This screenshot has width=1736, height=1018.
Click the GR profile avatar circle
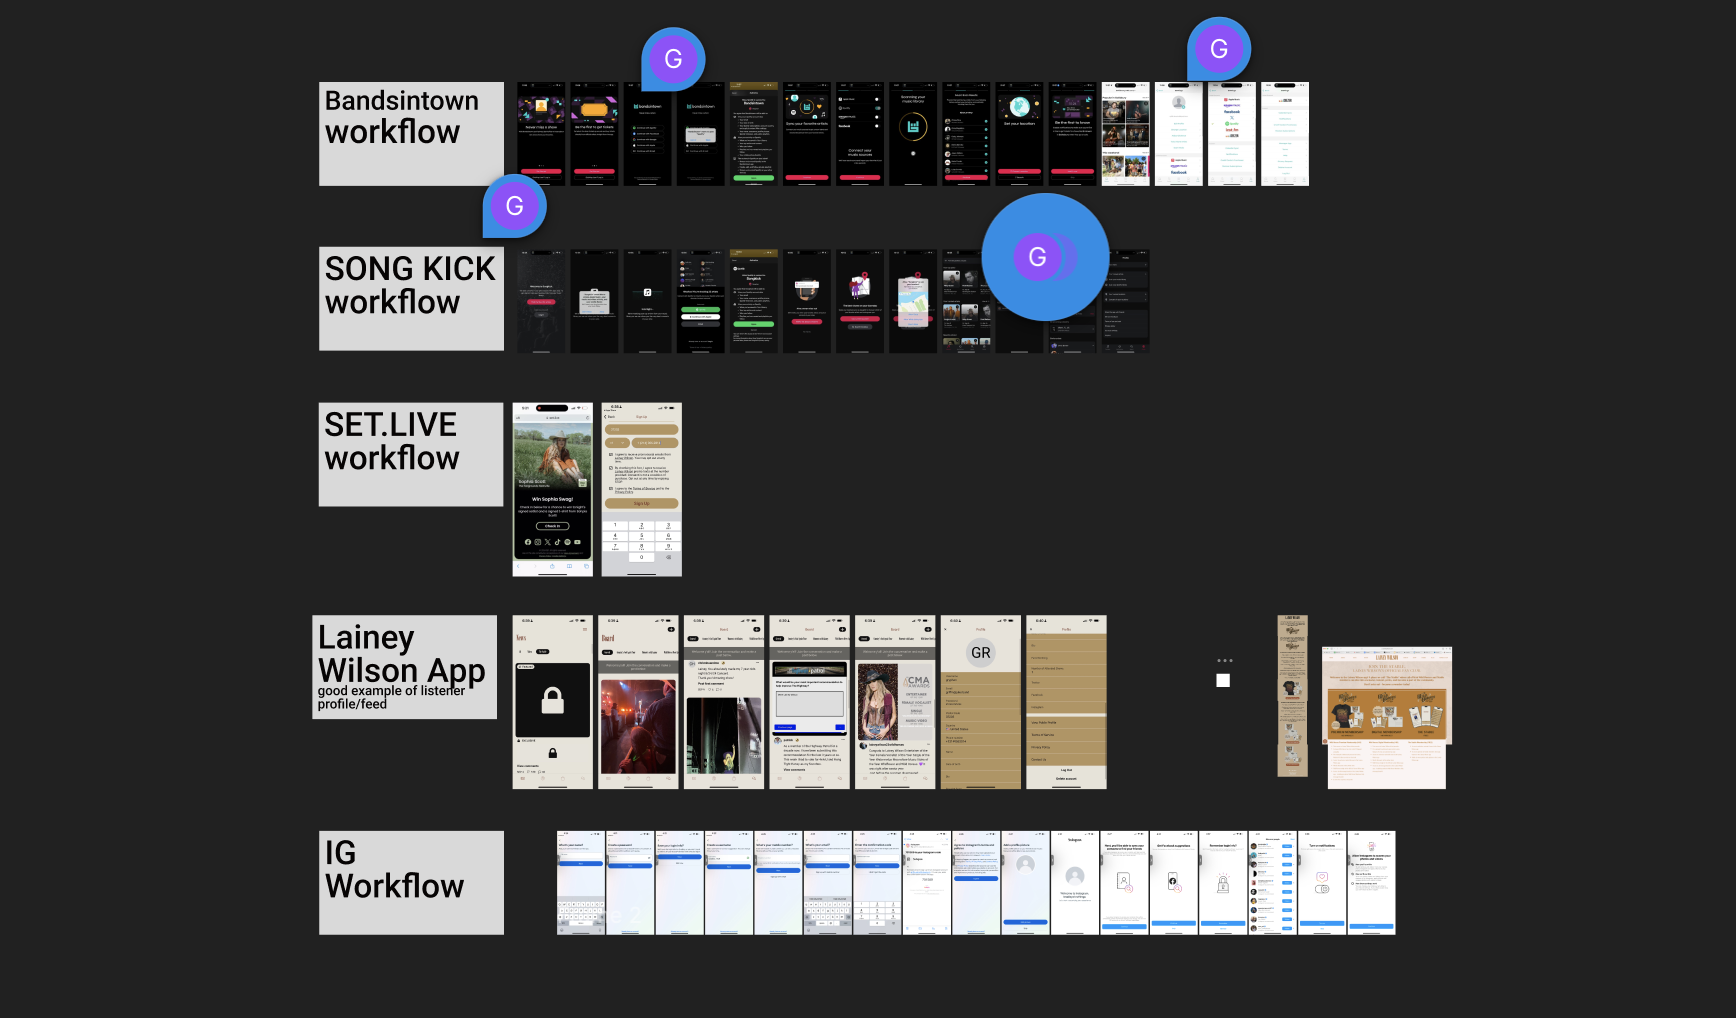pos(980,653)
